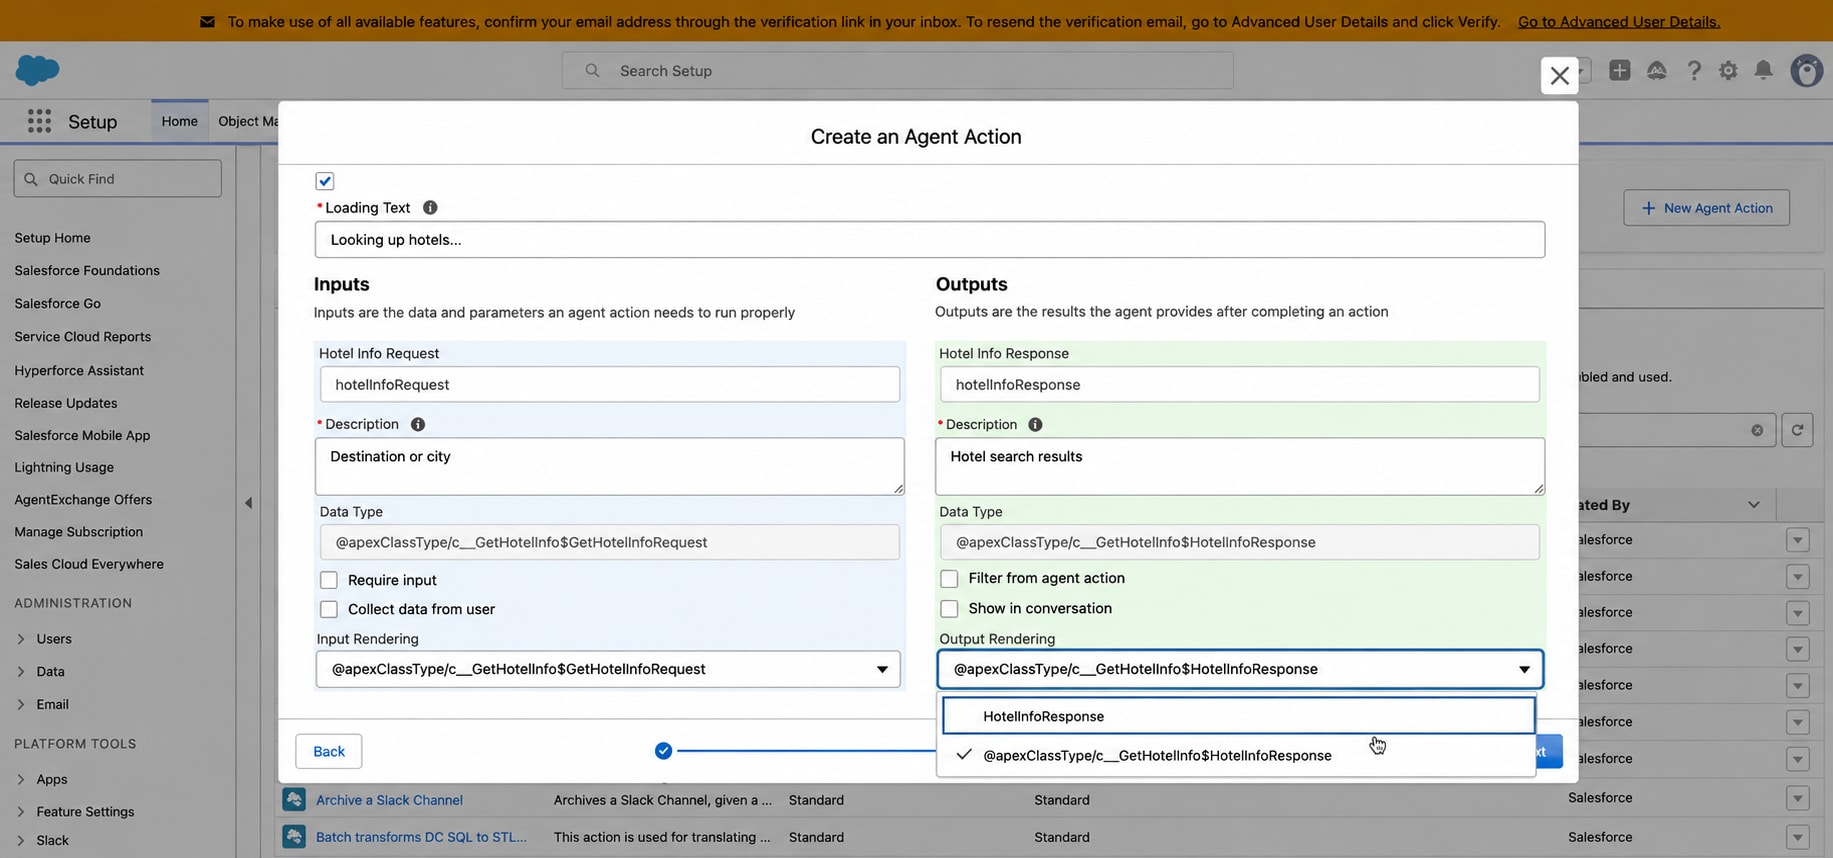Image resolution: width=1833 pixels, height=858 pixels.
Task: Open AgentExchange Offers in the sidebar
Action: [x=83, y=499]
